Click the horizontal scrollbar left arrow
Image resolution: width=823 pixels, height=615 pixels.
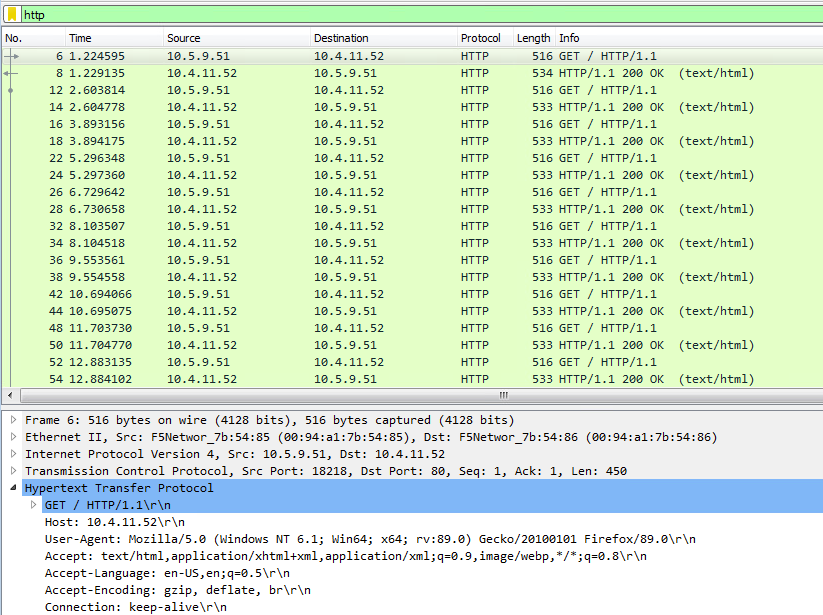[10, 395]
